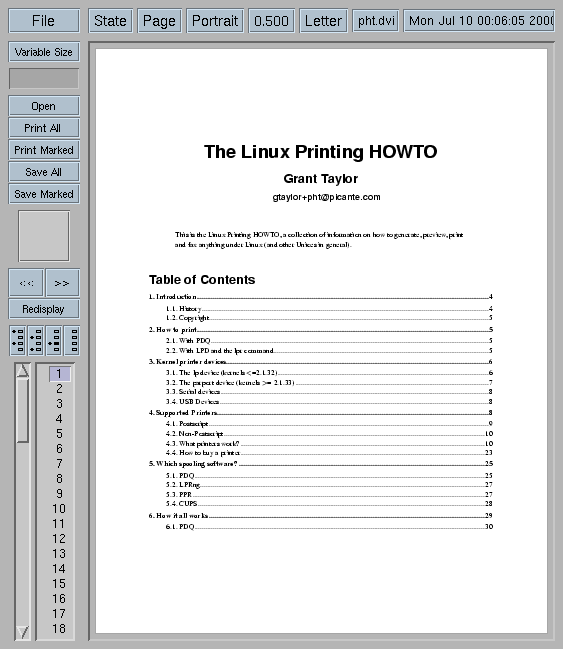The height and width of the screenshot is (649, 563).
Task: Select page 10 in the page list
Action: pyautogui.click(x=59, y=509)
